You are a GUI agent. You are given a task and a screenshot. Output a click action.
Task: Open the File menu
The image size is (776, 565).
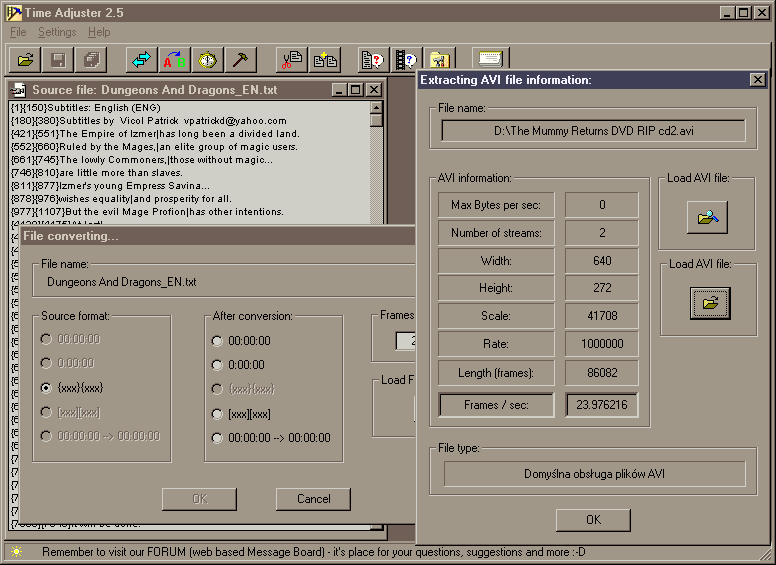coord(18,32)
